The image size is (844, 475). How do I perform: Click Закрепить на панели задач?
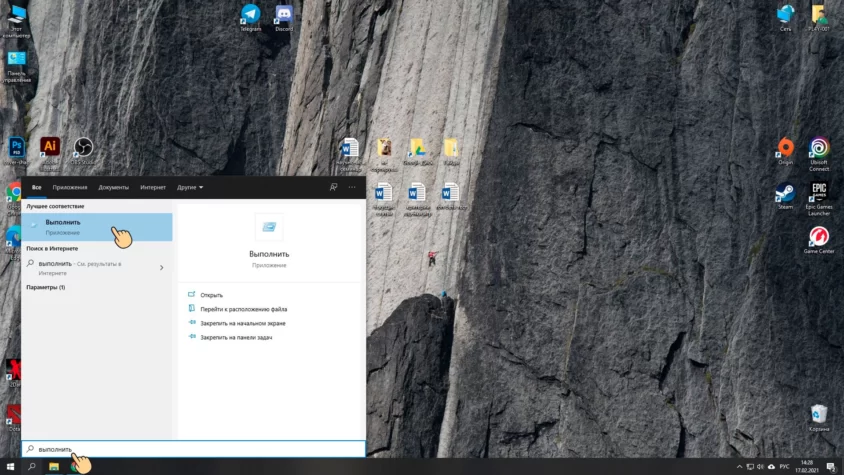point(236,337)
